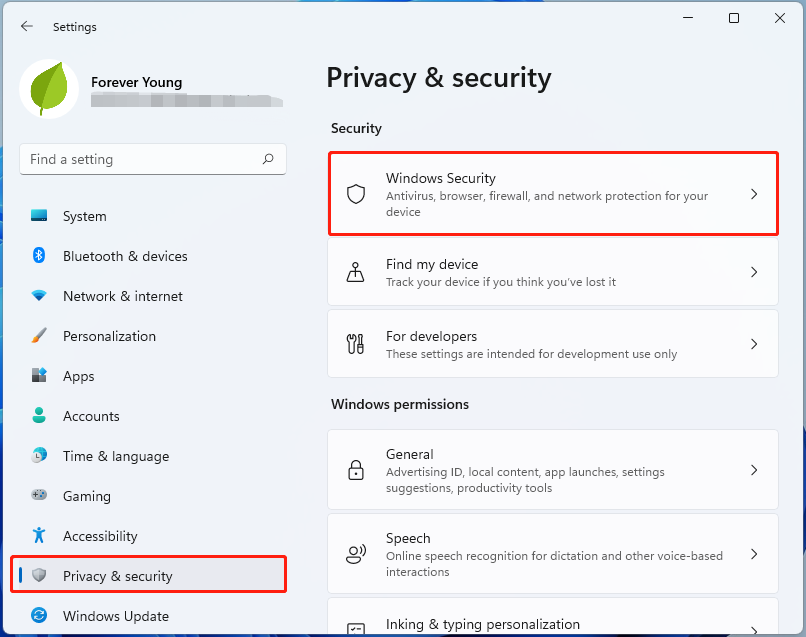806x637 pixels.
Task: Click the search magnifier icon
Action: [x=268, y=159]
